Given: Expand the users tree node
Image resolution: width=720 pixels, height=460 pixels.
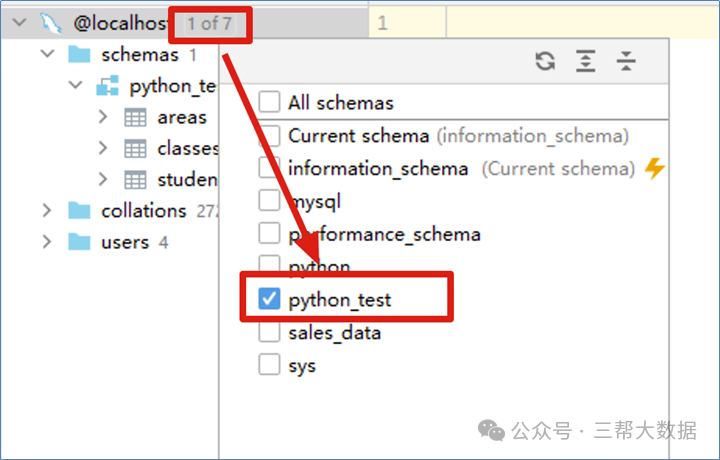Looking at the screenshot, I should 46,242.
